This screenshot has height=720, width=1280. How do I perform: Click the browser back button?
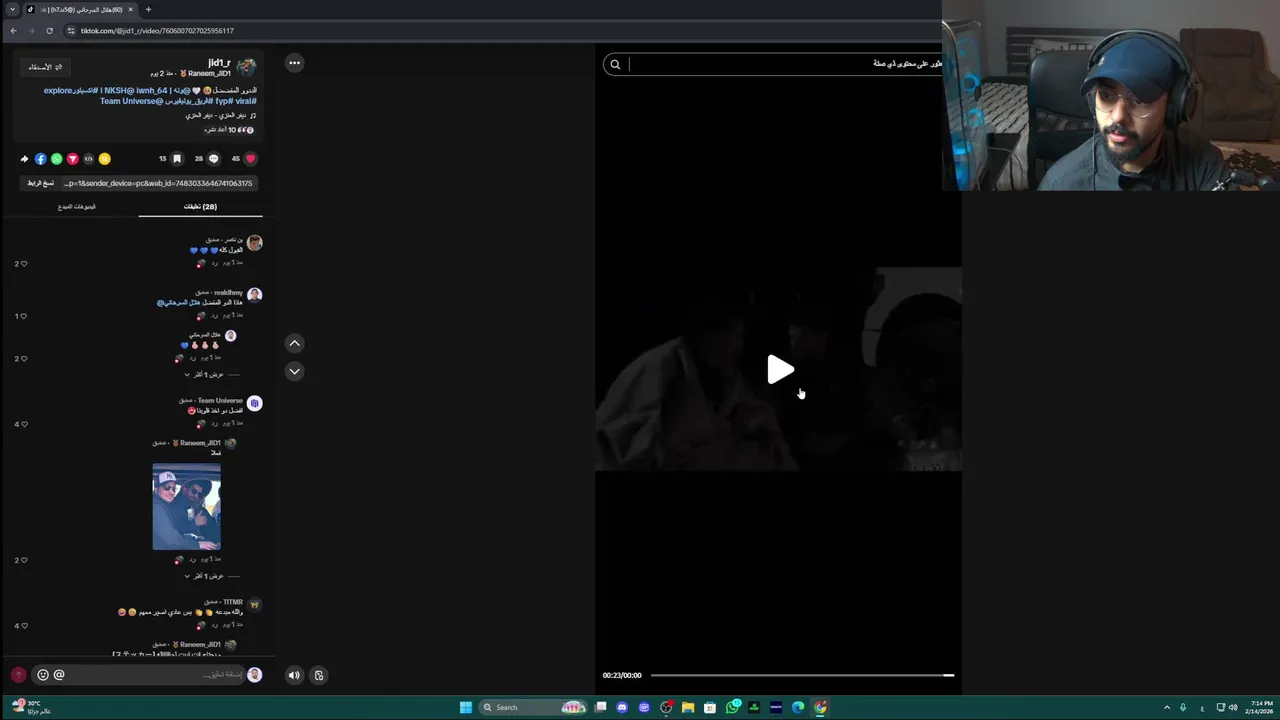pyautogui.click(x=13, y=31)
